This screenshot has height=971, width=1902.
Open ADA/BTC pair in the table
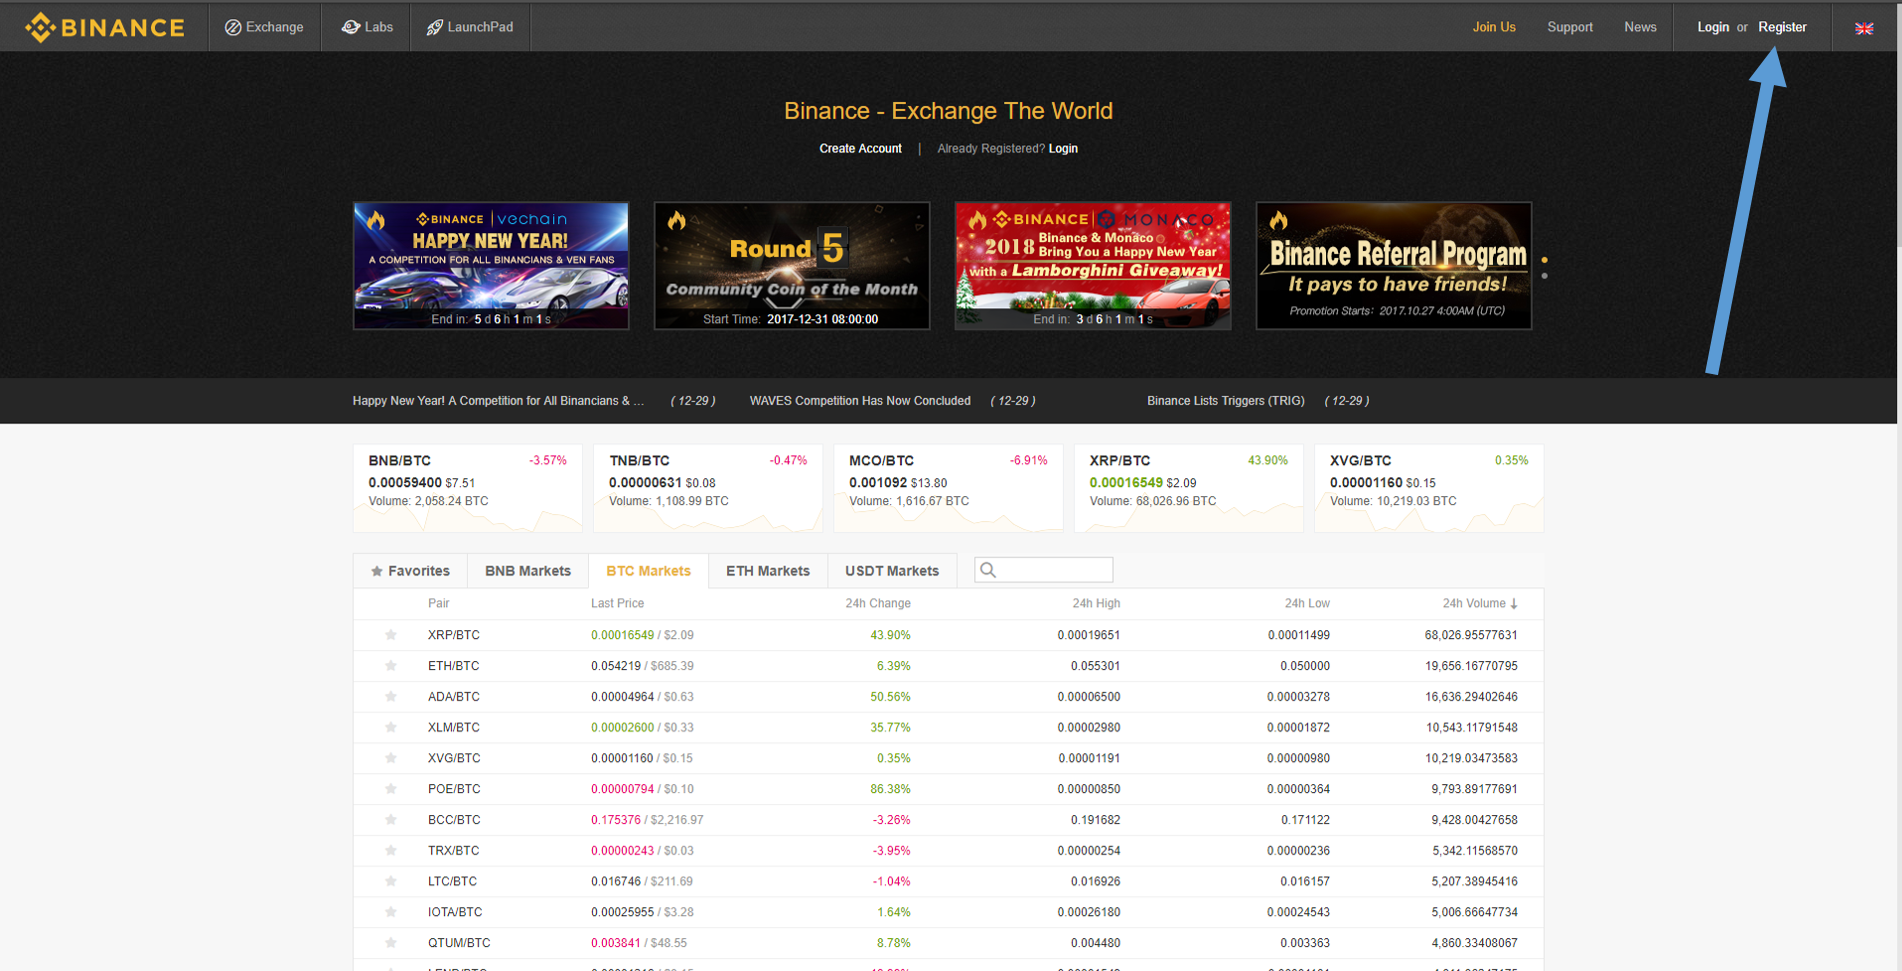click(x=454, y=697)
